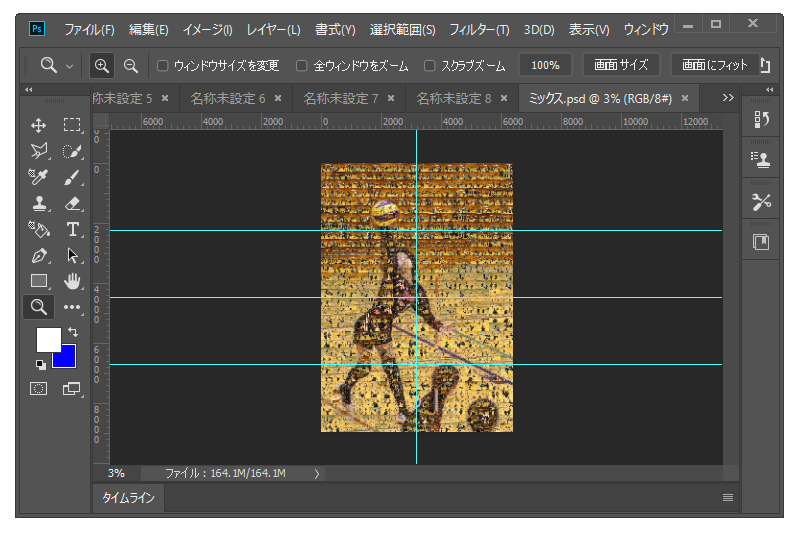Click the Photoshop Ps logo icon

[x=37, y=29]
